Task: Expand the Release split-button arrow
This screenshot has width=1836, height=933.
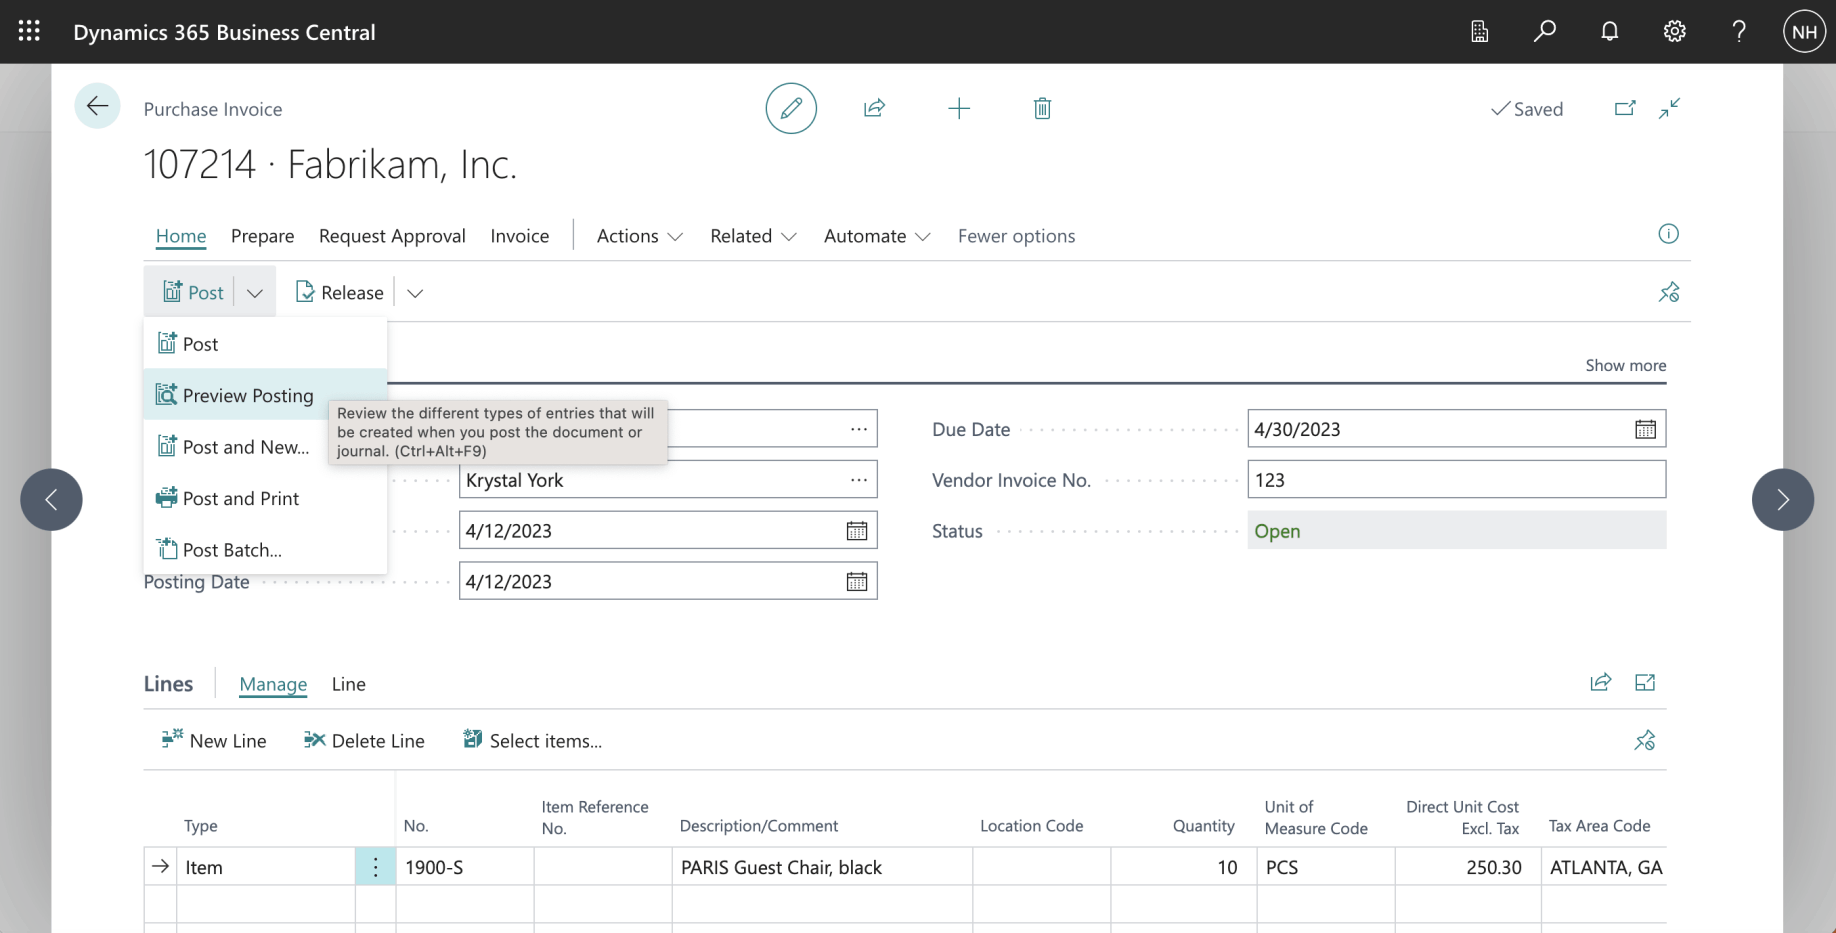Action: point(415,293)
